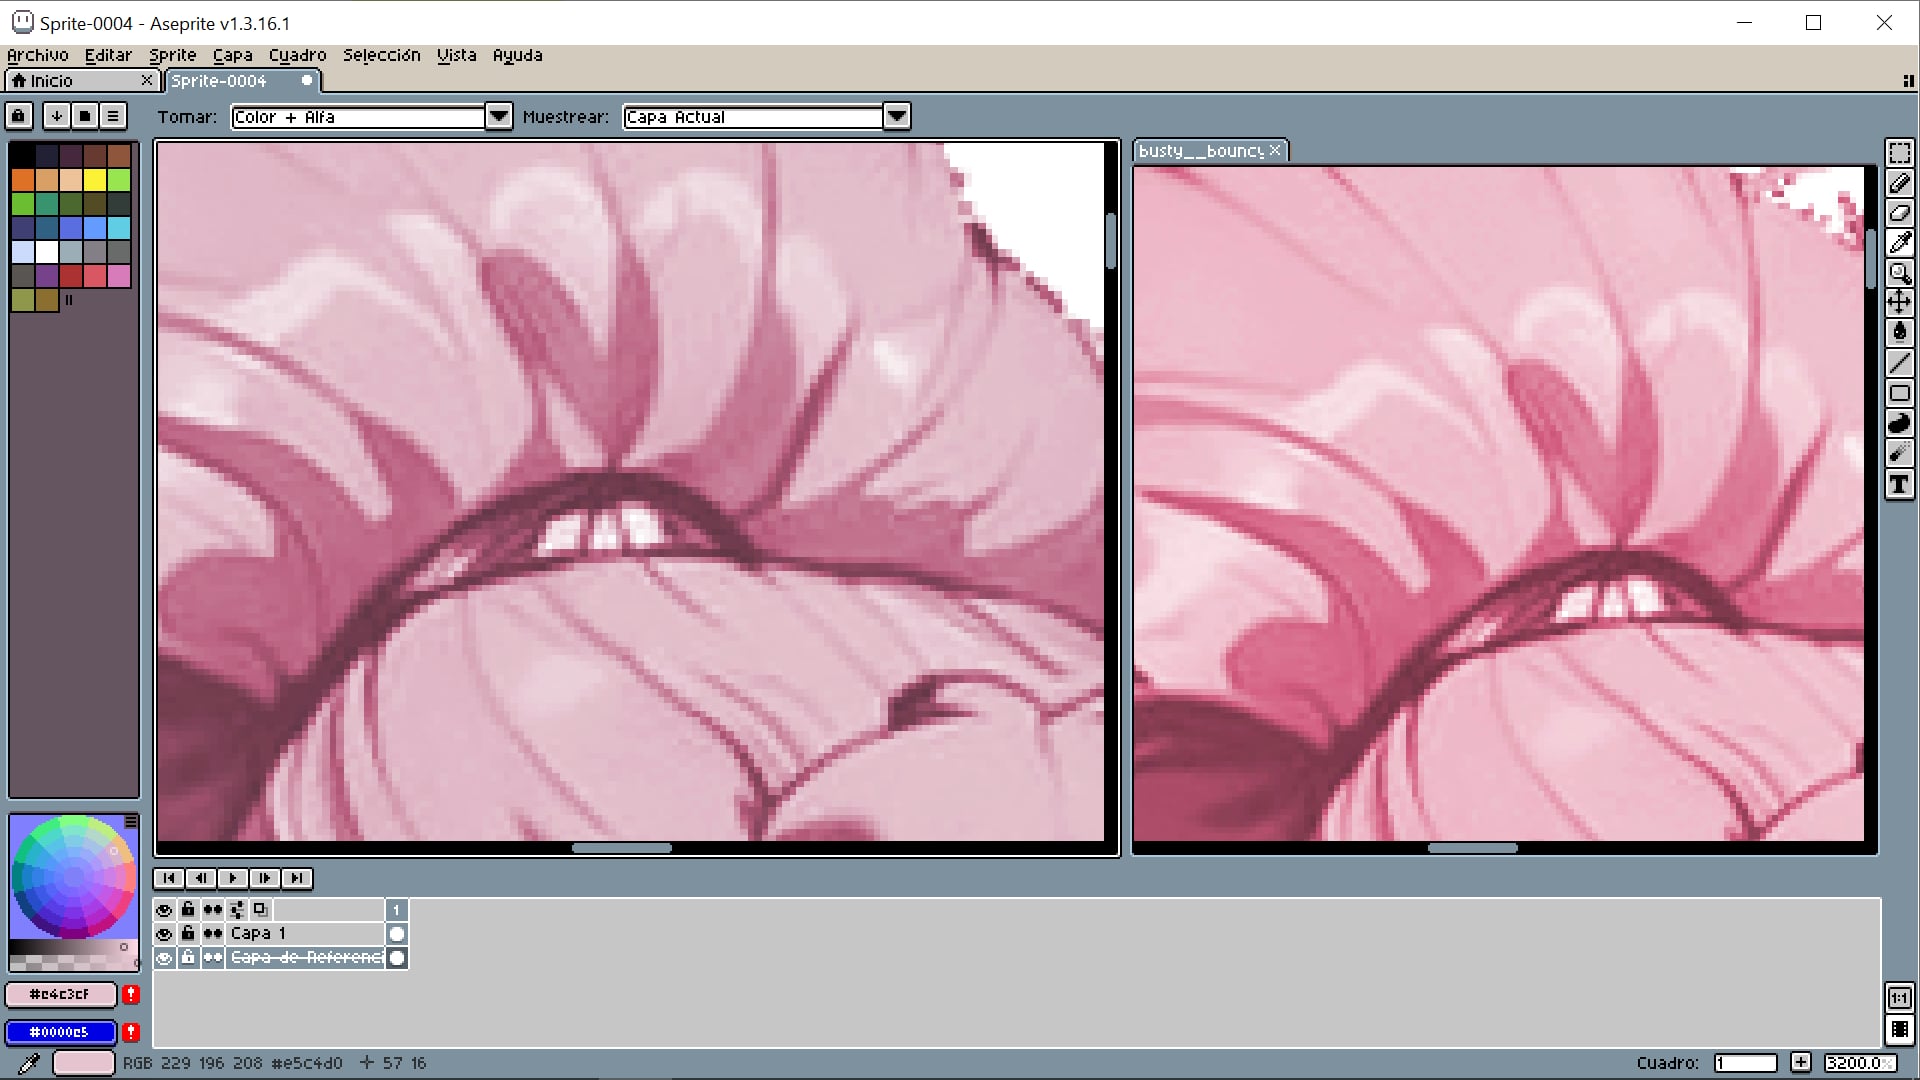The image size is (1920, 1080).
Task: Toggle visibility of Capa de Referencia layer
Action: [164, 957]
